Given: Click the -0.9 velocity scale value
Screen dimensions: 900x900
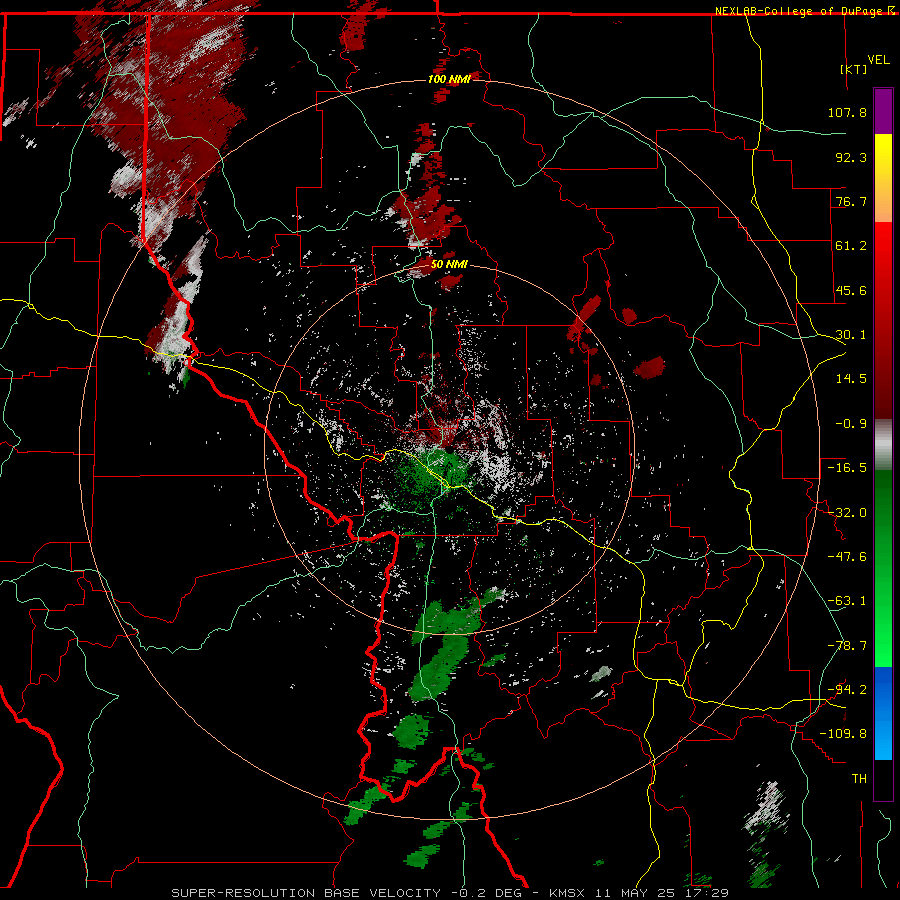Looking at the screenshot, I should 851,424.
